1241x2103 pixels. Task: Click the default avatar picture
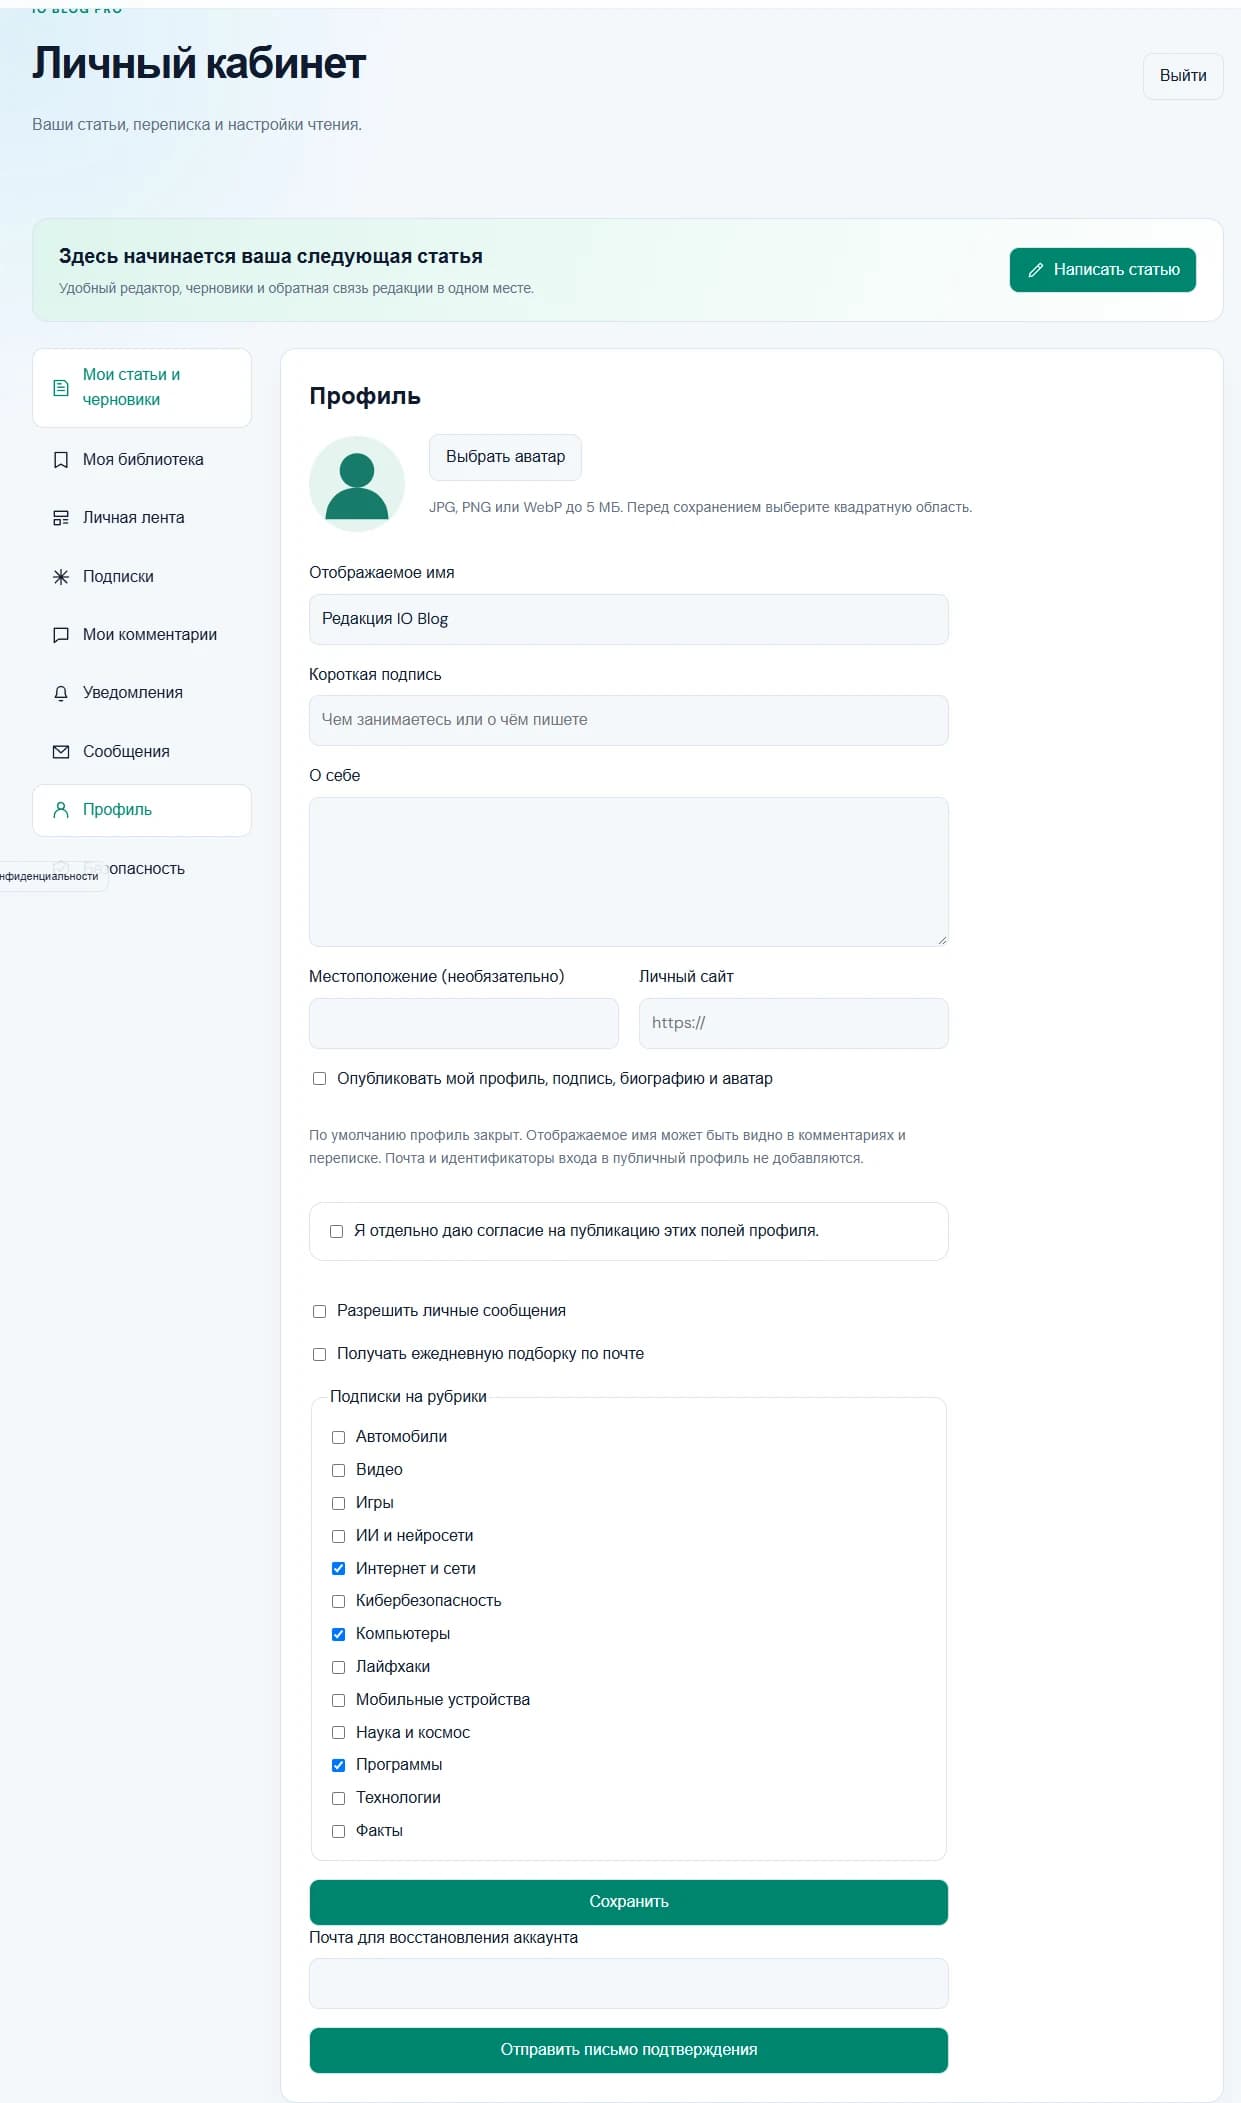pyautogui.click(x=357, y=484)
